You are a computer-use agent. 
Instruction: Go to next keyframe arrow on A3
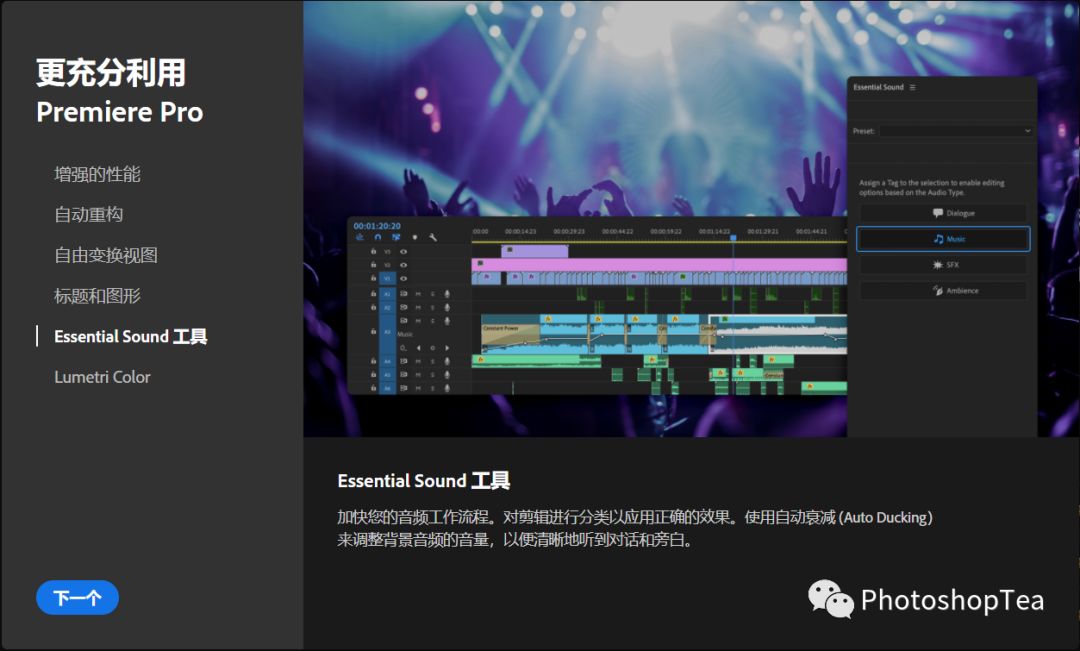coord(447,348)
